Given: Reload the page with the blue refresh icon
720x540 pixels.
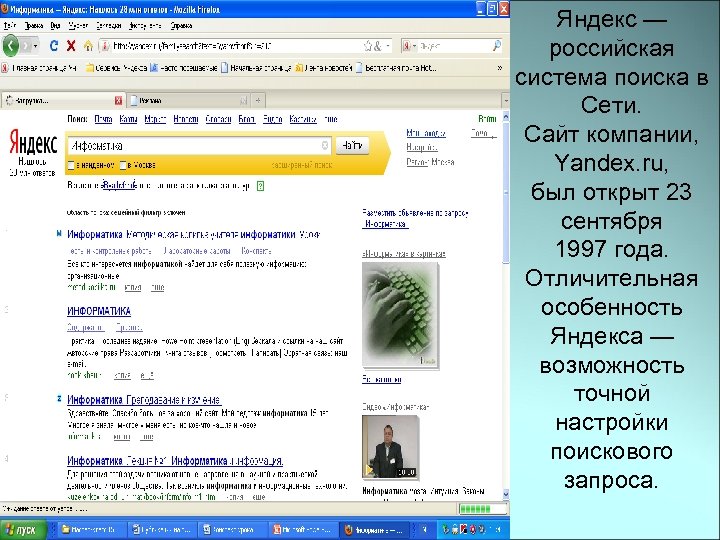Looking at the screenshot, I should click(x=53, y=46).
